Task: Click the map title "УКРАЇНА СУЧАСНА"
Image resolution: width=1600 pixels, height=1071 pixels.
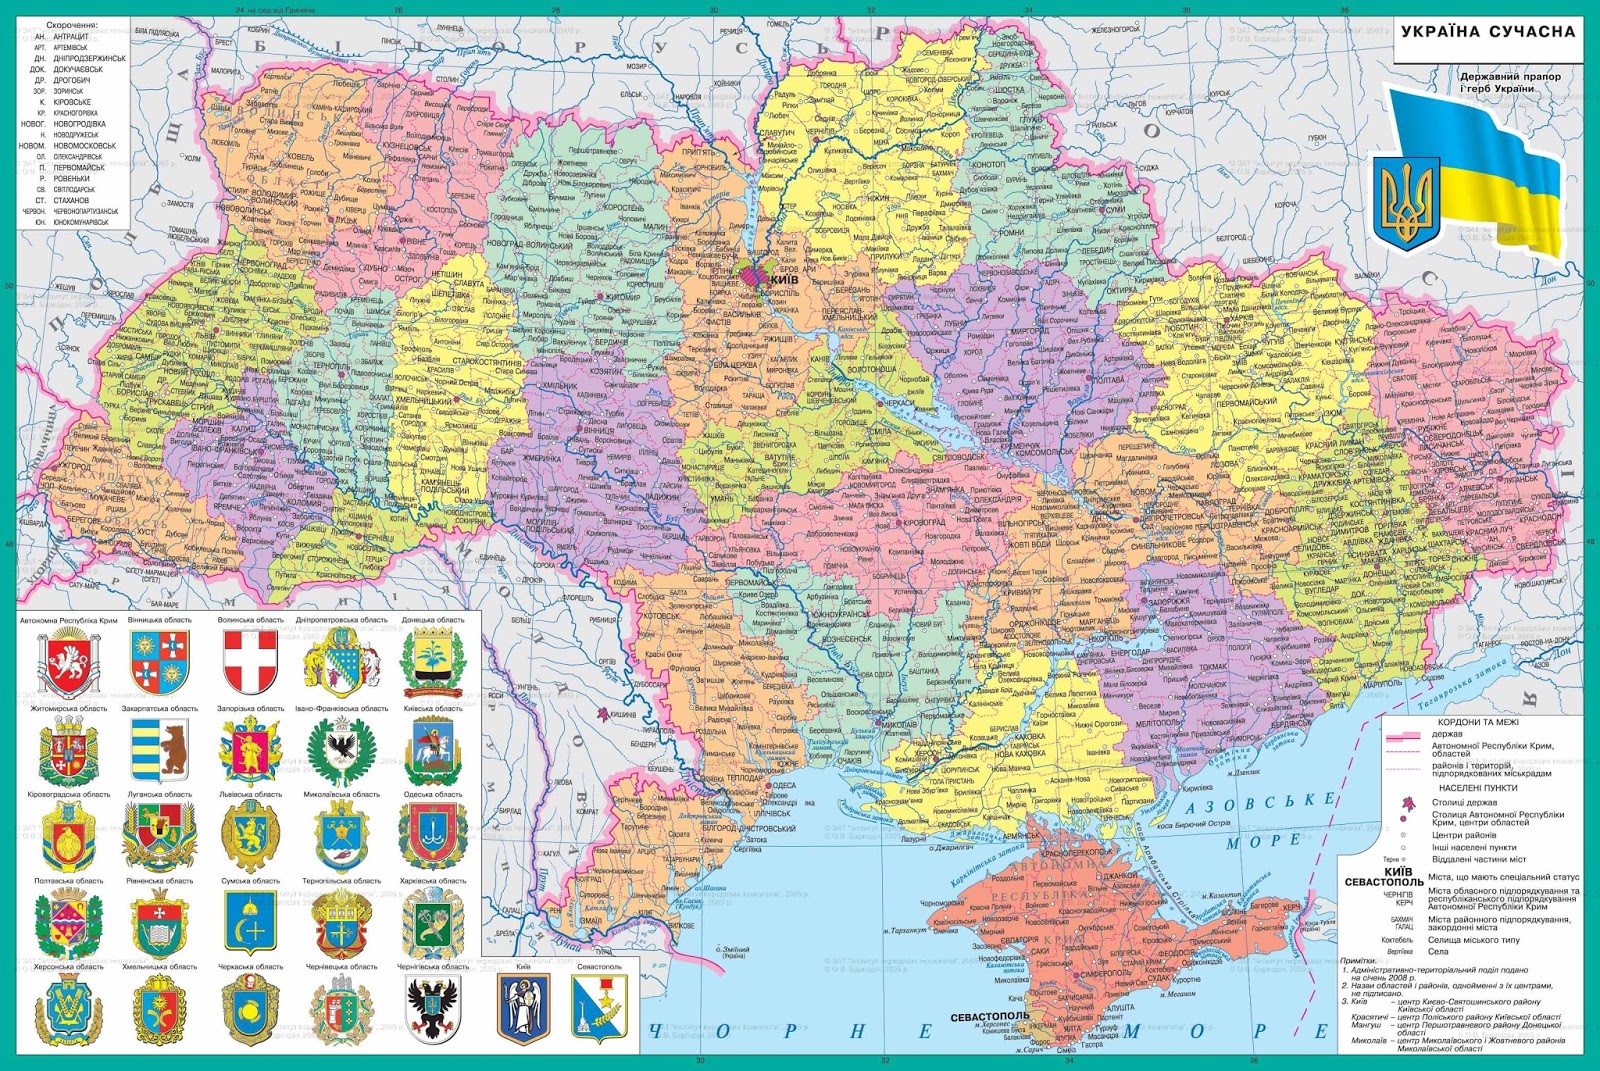Action: (1487, 31)
